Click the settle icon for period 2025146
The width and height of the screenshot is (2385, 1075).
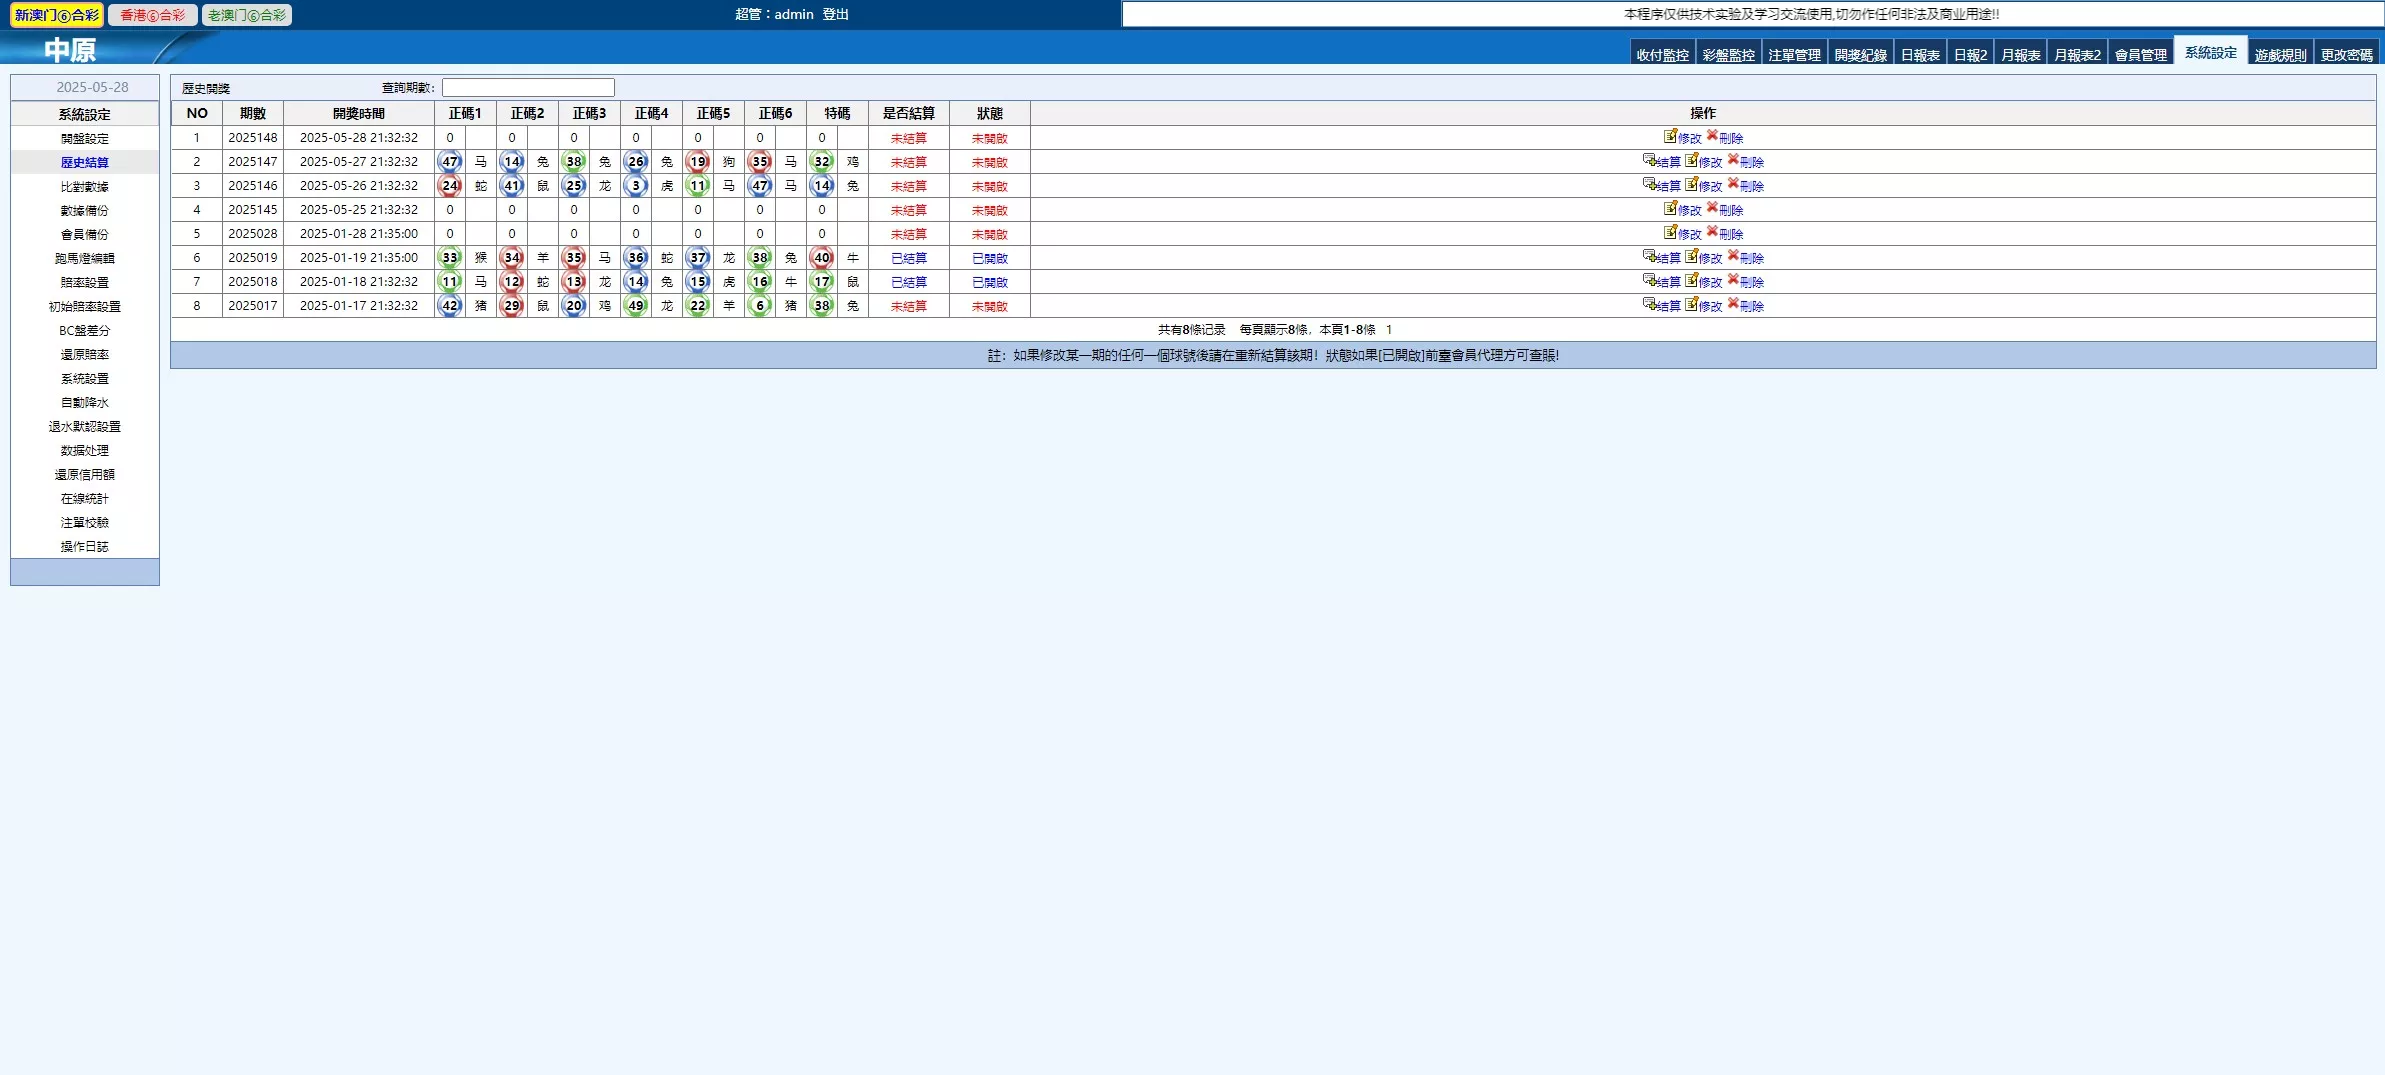pyautogui.click(x=1649, y=184)
